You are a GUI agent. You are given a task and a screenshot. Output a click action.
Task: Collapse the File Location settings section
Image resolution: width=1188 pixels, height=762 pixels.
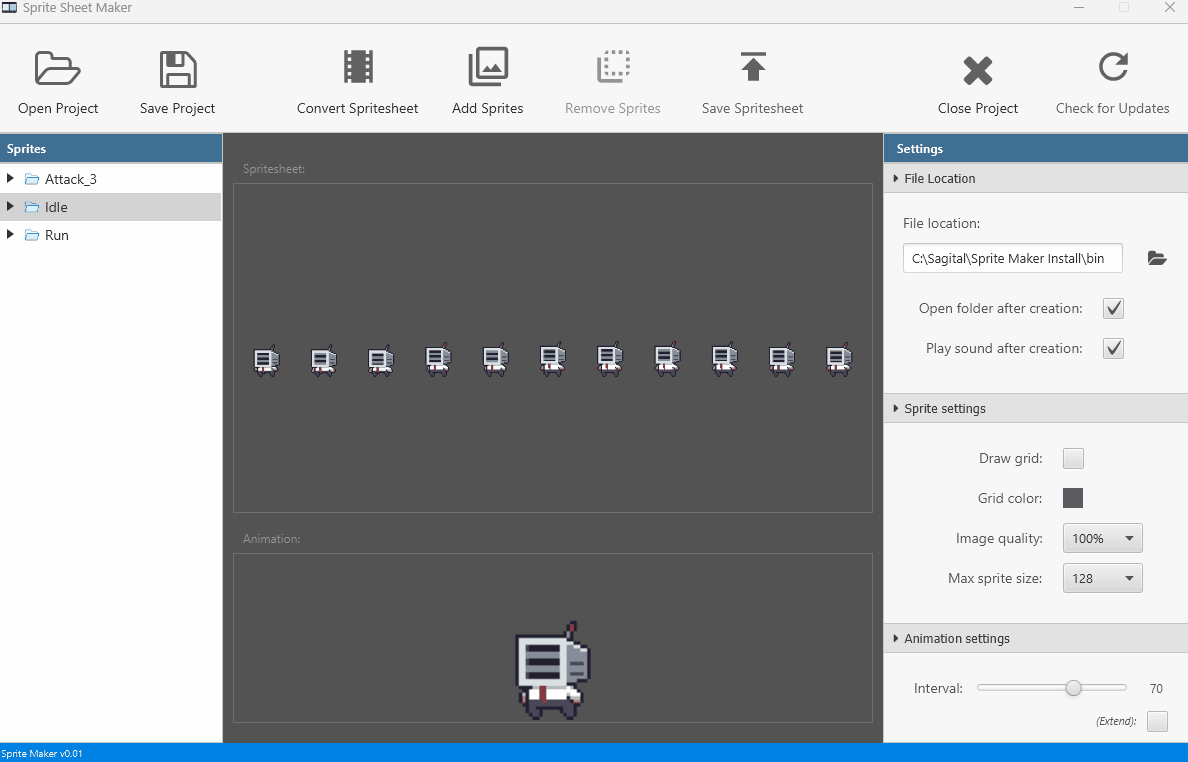(896, 178)
